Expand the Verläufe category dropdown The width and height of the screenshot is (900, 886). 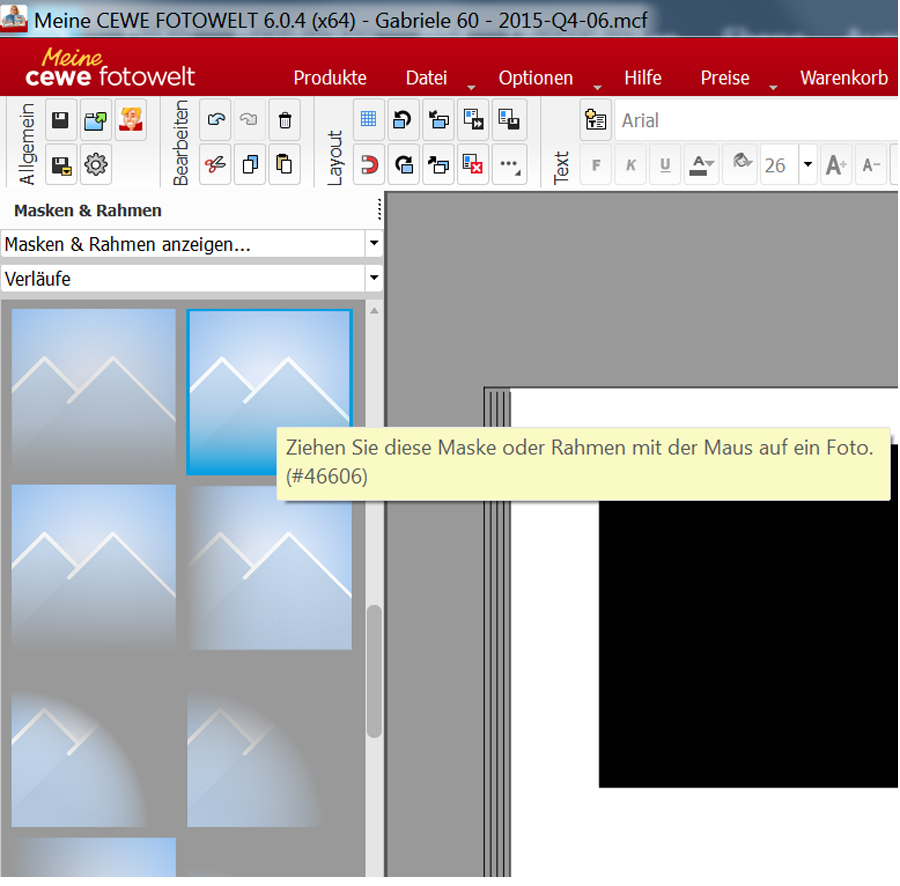(374, 279)
